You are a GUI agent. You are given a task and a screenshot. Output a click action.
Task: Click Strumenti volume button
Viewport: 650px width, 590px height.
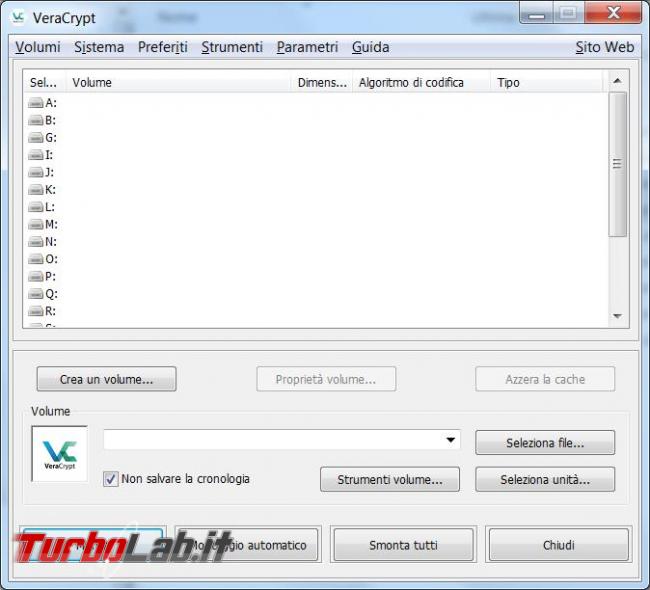click(x=390, y=480)
